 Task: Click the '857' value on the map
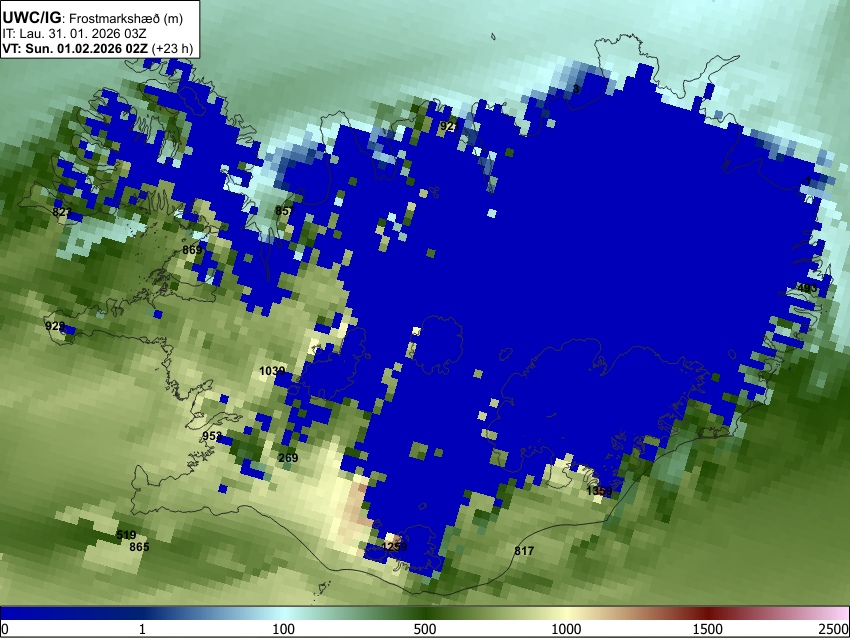point(285,211)
